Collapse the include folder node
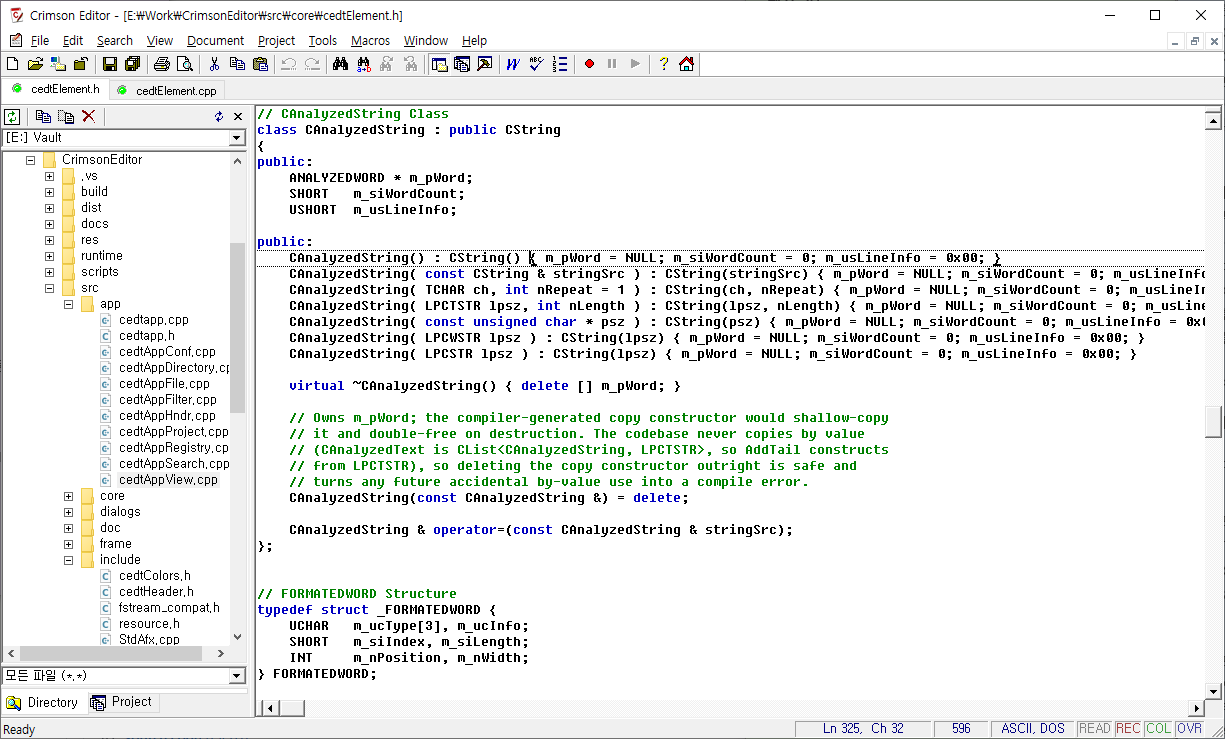 [68, 560]
